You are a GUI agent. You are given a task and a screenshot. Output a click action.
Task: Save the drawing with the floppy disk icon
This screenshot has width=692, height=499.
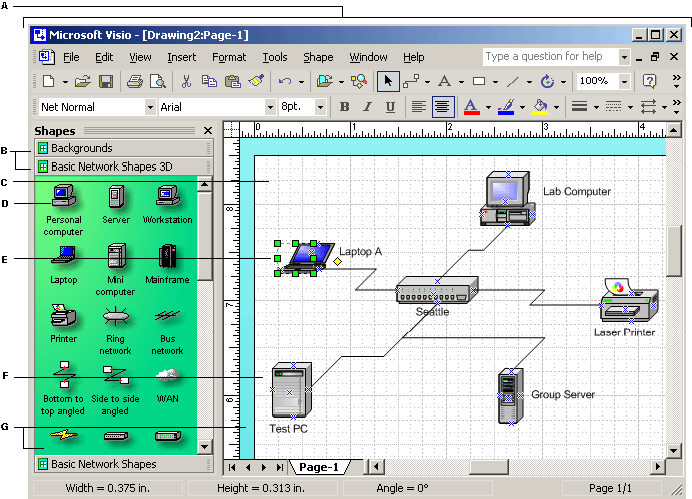(x=106, y=81)
